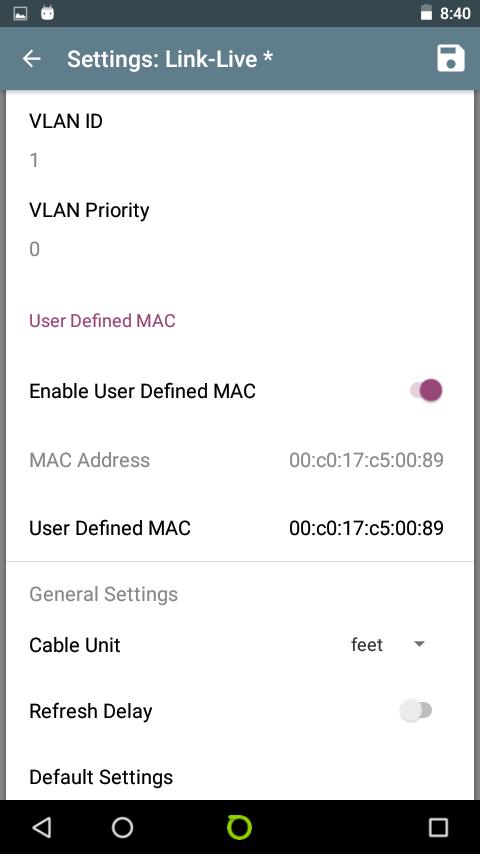Viewport: 480px width, 854px height.
Task: Edit the User Defined MAC value
Action: pos(366,528)
